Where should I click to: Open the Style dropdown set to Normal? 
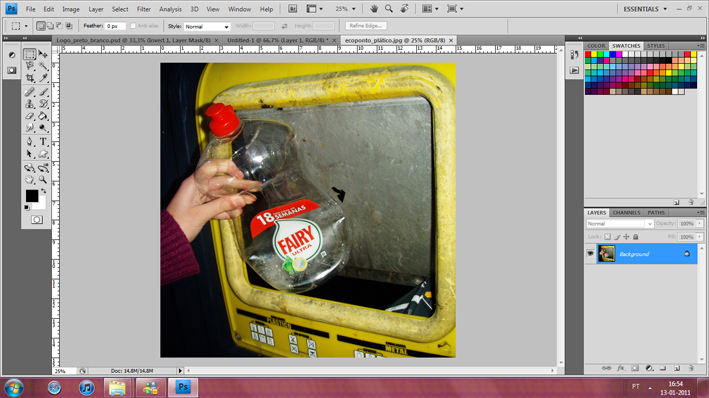coord(207,26)
